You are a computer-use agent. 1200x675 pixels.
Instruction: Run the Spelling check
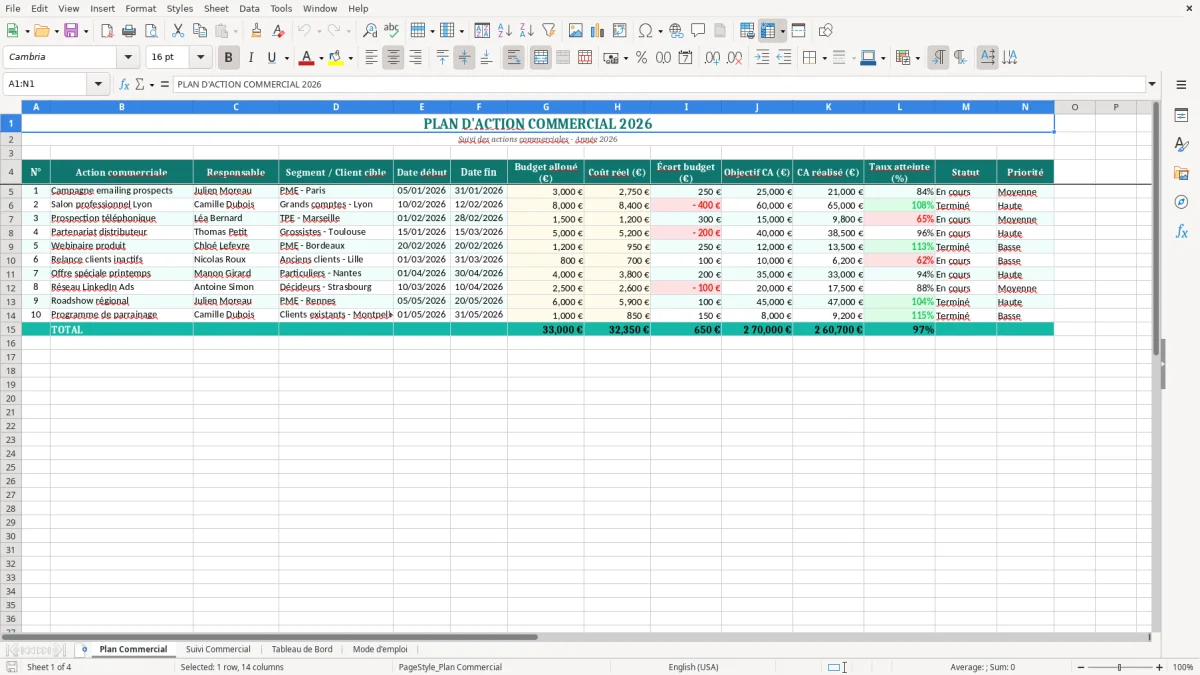[x=392, y=31]
